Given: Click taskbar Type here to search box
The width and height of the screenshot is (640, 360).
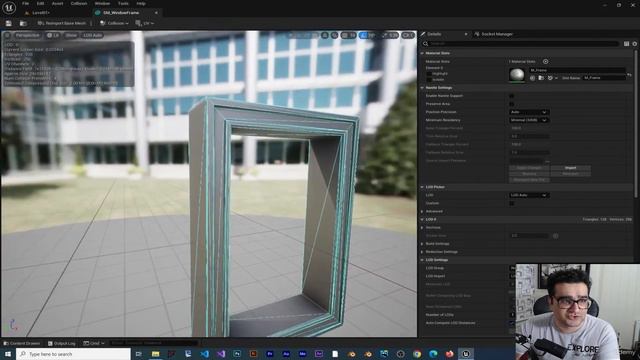Looking at the screenshot, I should coord(73,354).
